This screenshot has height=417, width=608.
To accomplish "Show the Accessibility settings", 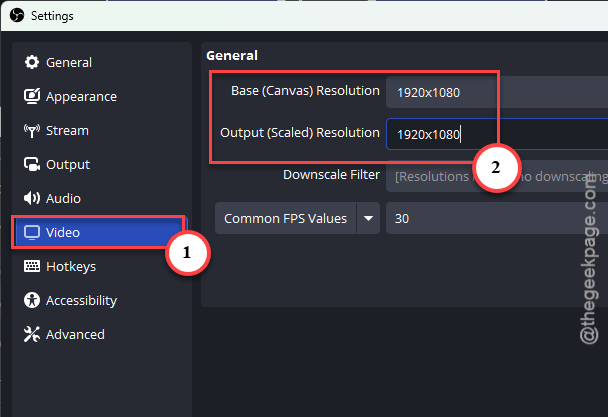I will tap(102, 300).
